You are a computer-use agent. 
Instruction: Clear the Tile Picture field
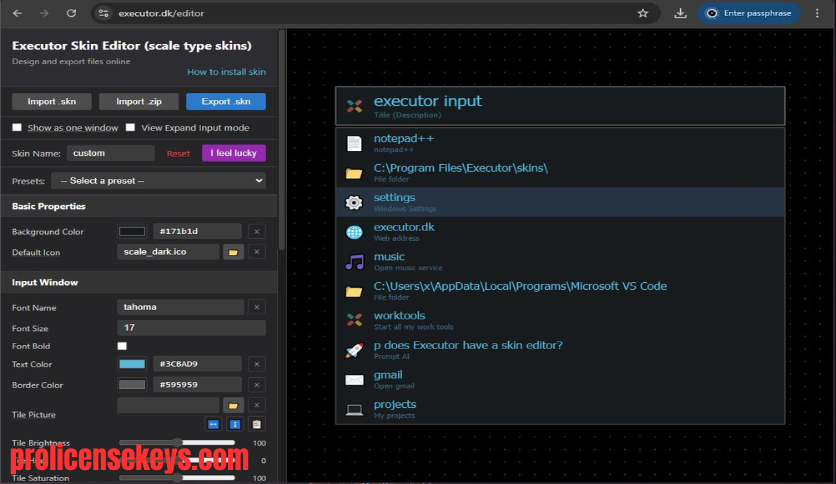[256, 406]
